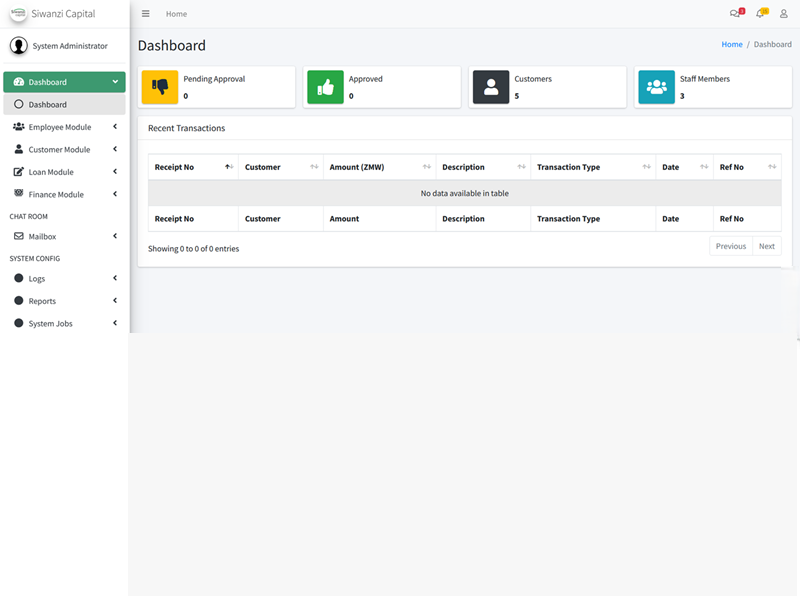The image size is (800, 599).
Task: Click the Customers card person icon
Action: click(x=489, y=86)
